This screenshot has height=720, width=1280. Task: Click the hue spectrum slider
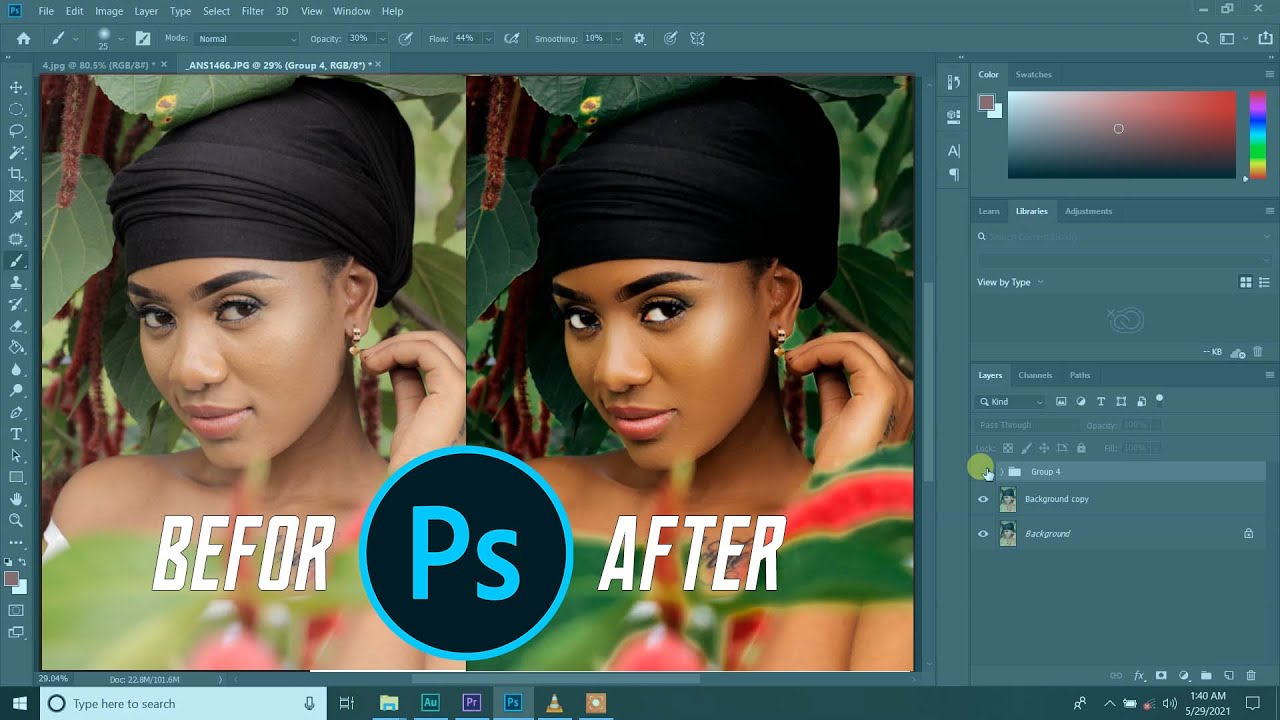pos(1258,135)
